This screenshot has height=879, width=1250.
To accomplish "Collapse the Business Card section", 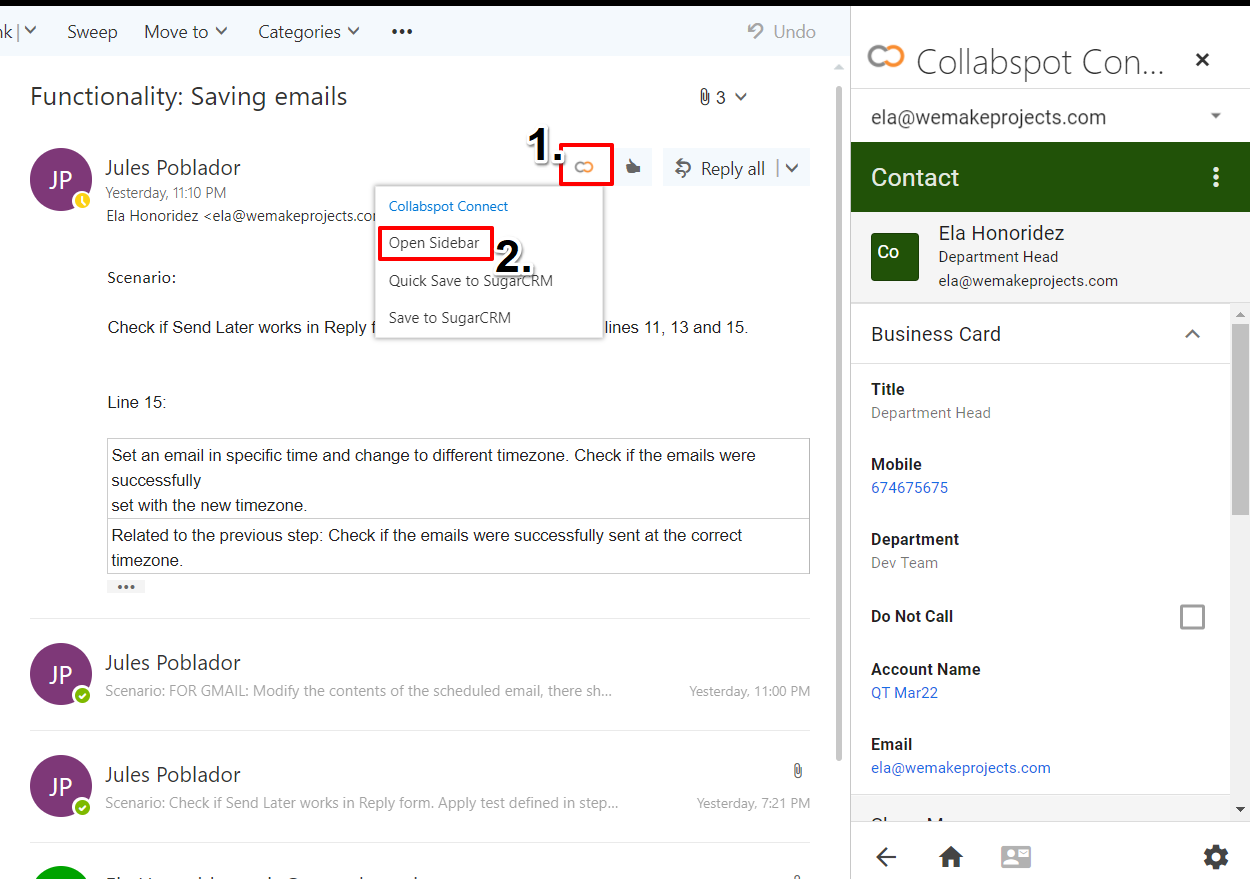I will (1192, 334).
